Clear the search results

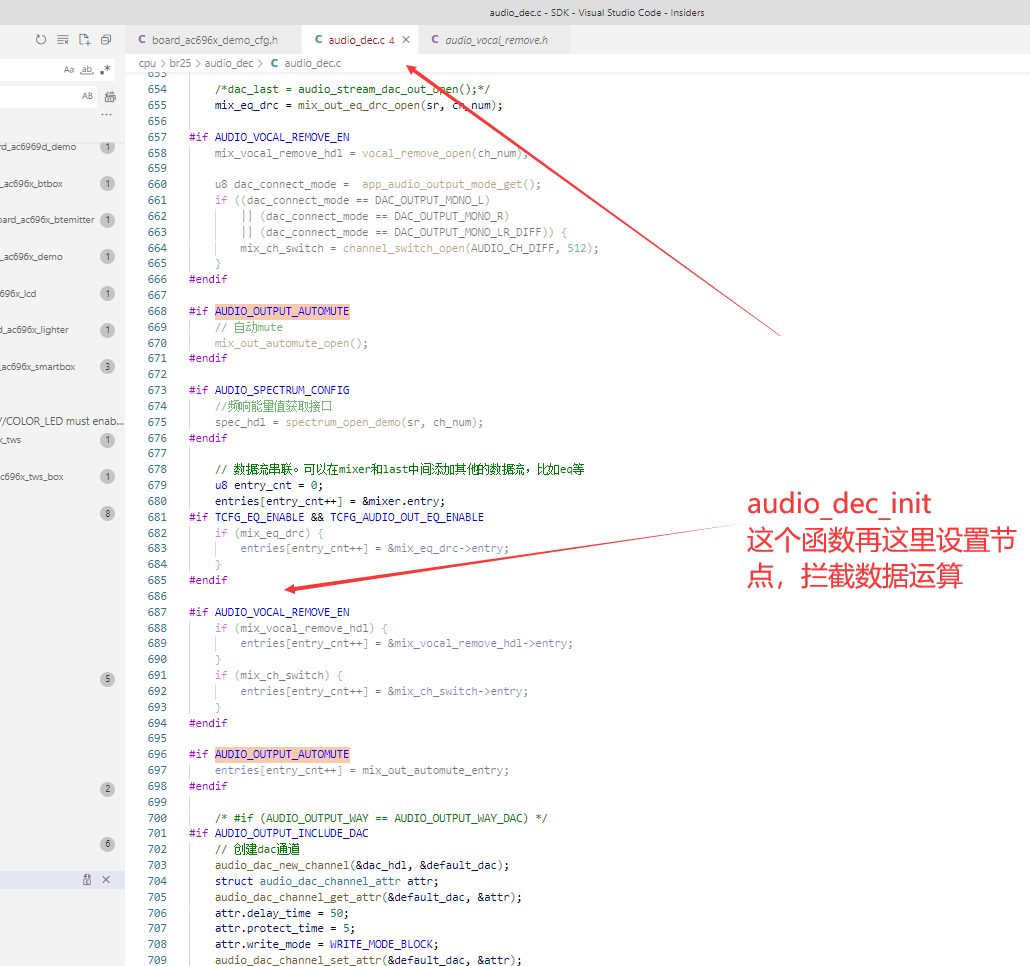(62, 39)
